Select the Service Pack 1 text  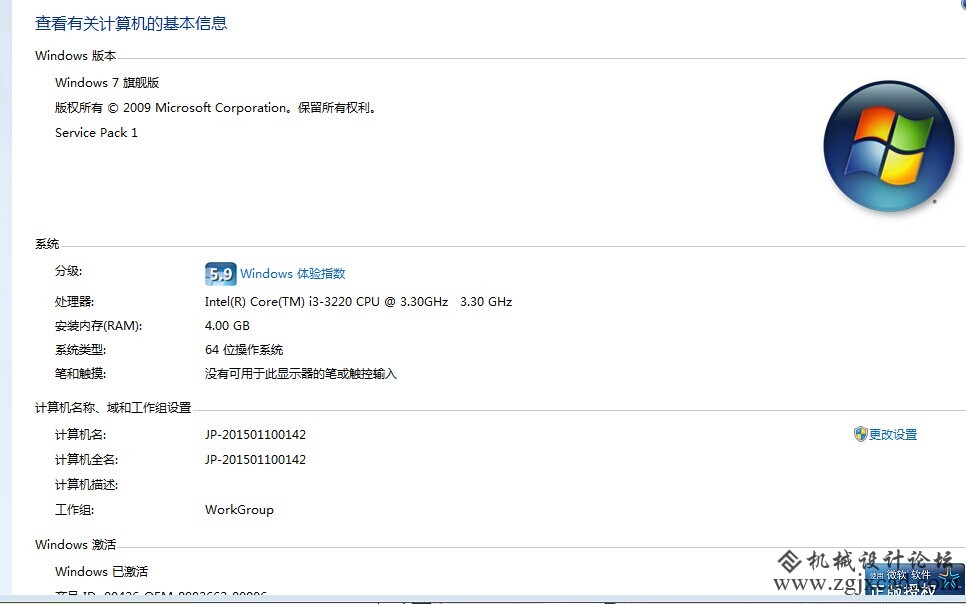[x=96, y=133]
